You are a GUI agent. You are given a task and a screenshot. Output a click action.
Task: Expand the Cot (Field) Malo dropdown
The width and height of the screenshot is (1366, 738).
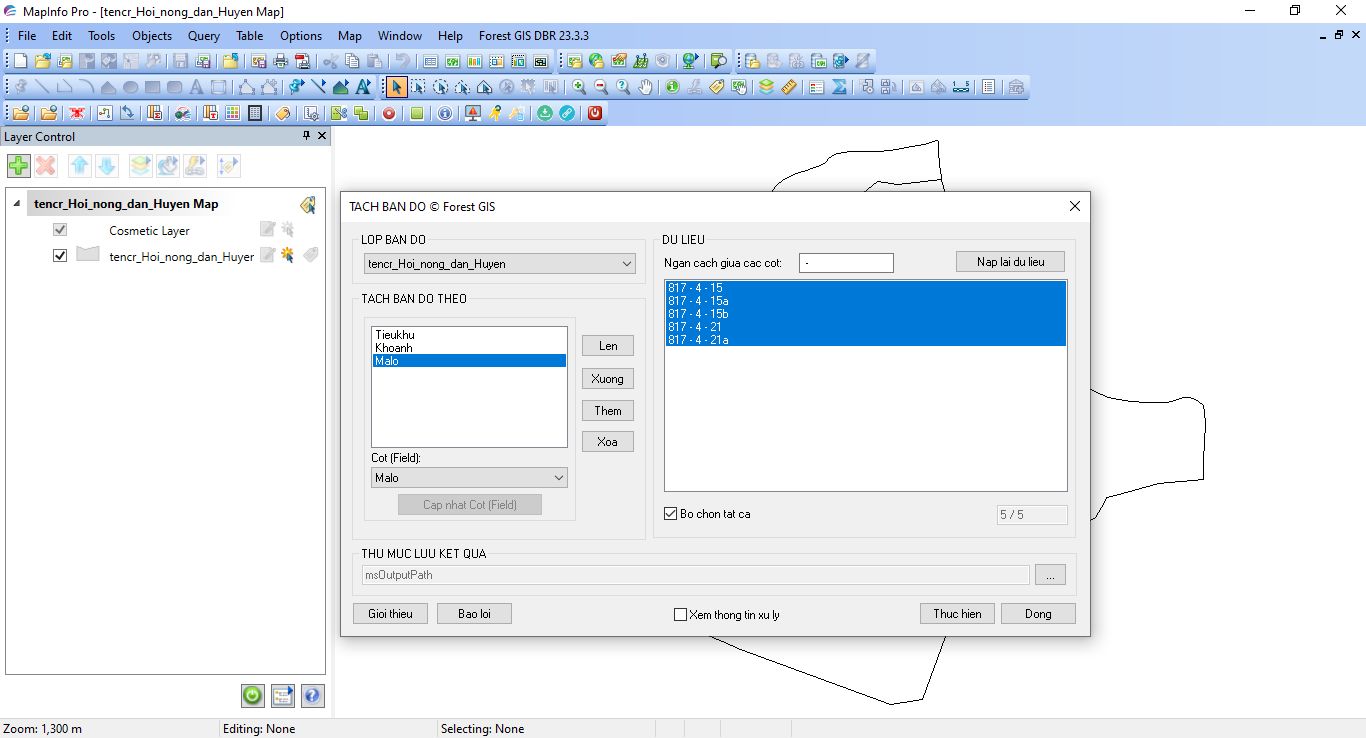pos(558,478)
